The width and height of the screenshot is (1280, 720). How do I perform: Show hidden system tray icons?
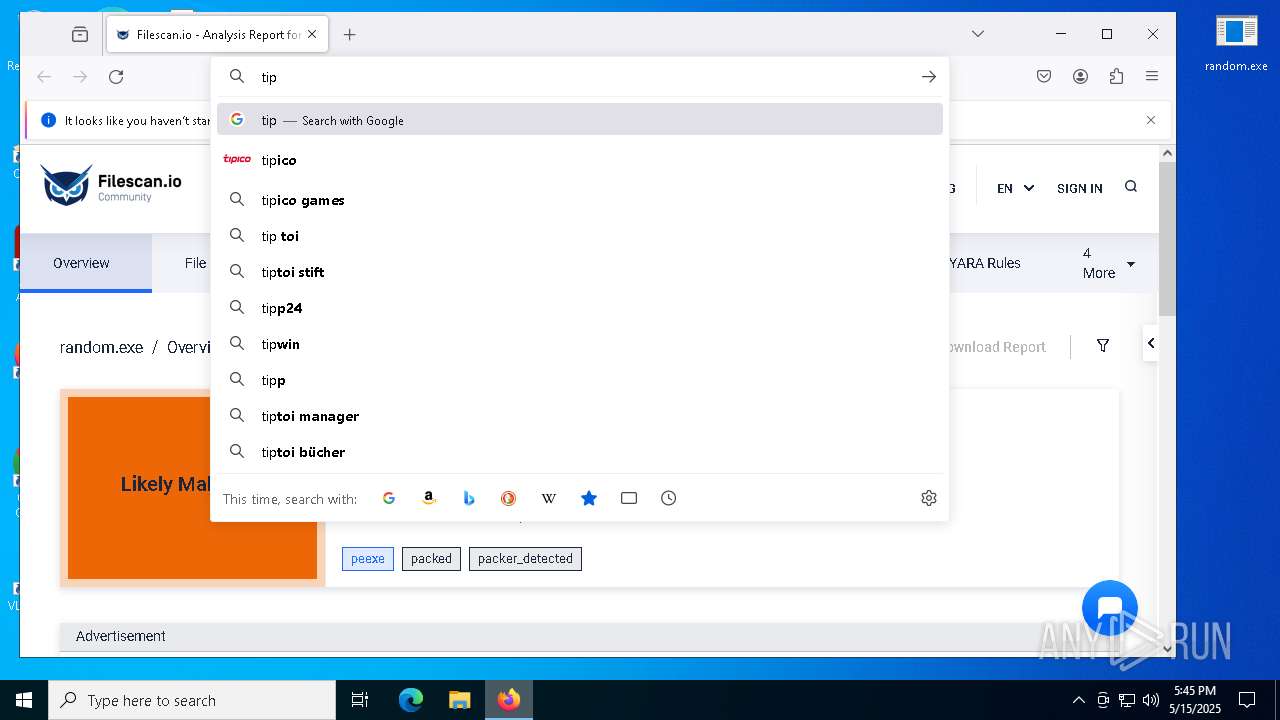tap(1078, 700)
